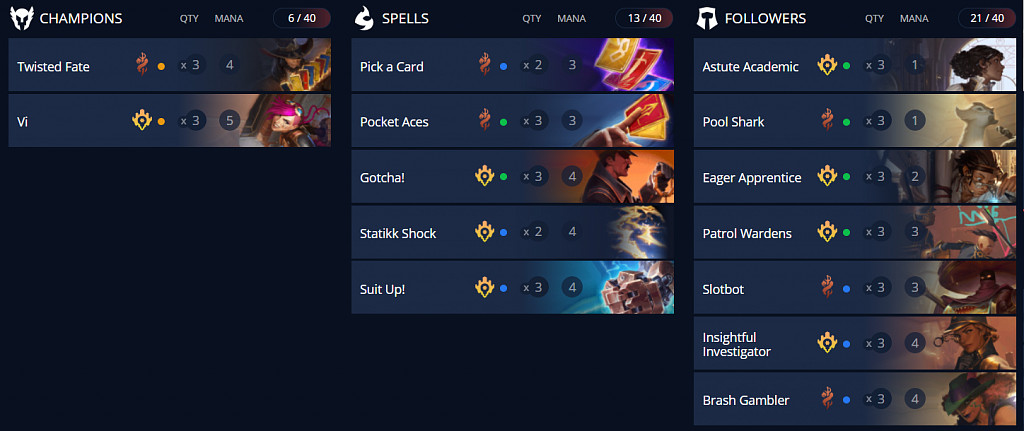Click the Brash Gambler card thumbnail
The height and width of the screenshot is (431, 1024).
pyautogui.click(x=974, y=400)
